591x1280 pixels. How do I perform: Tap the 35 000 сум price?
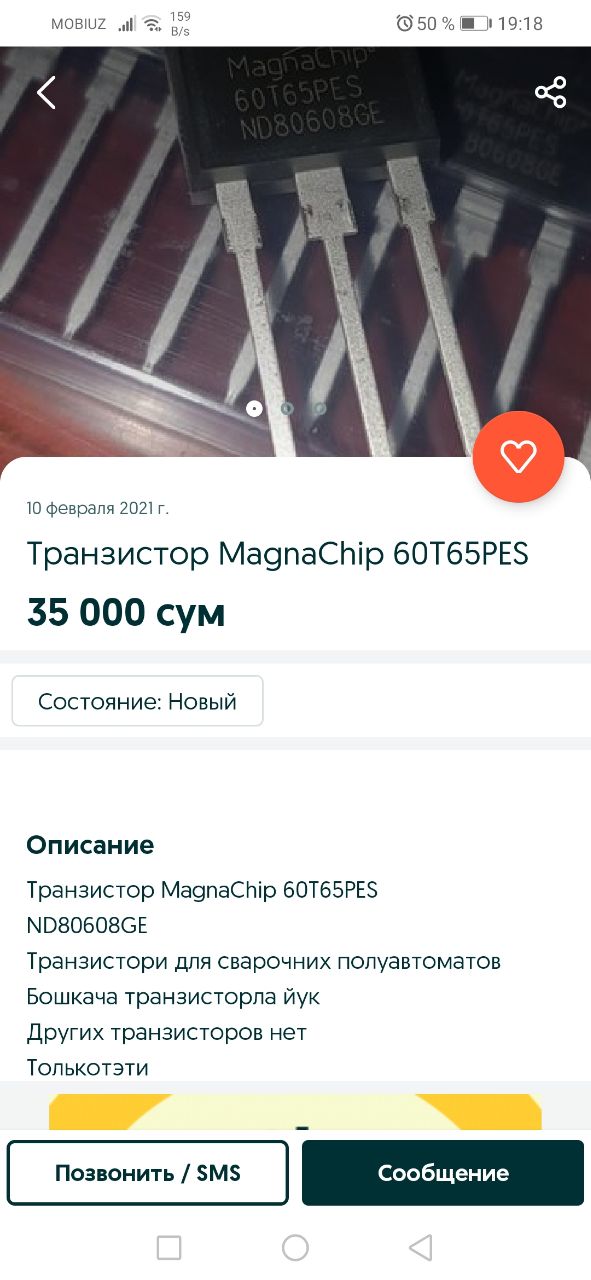coord(126,612)
